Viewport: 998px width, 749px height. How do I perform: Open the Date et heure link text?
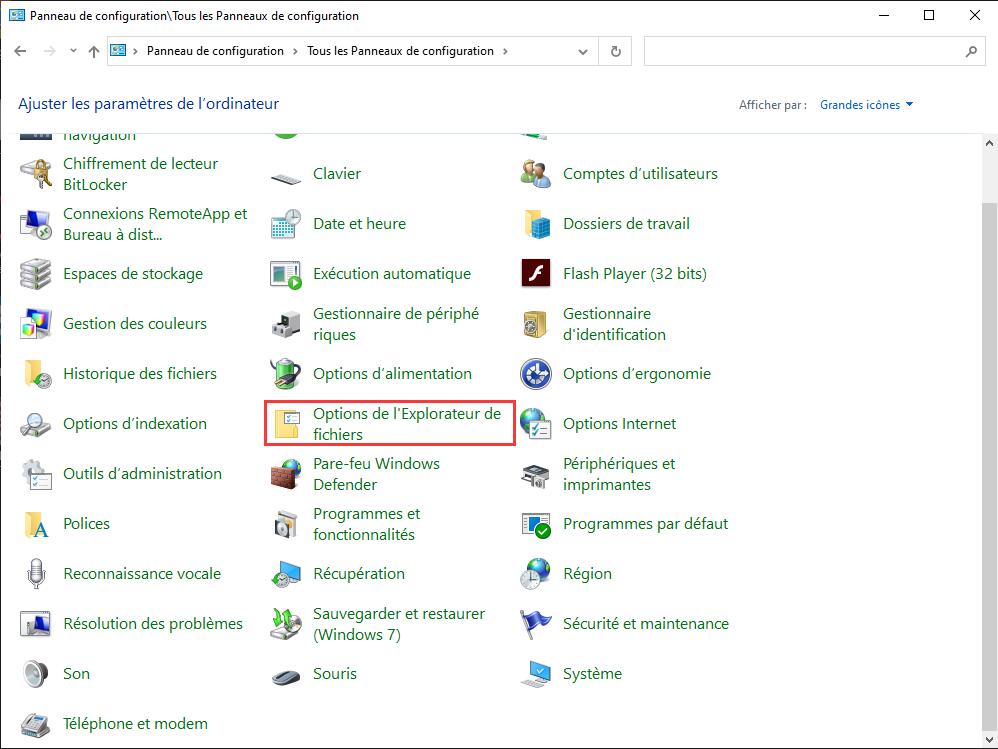click(359, 224)
